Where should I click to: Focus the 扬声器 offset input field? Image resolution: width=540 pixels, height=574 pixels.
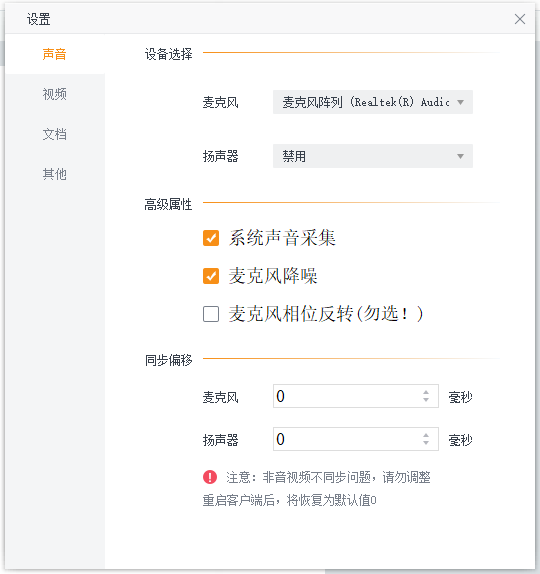[355, 439]
